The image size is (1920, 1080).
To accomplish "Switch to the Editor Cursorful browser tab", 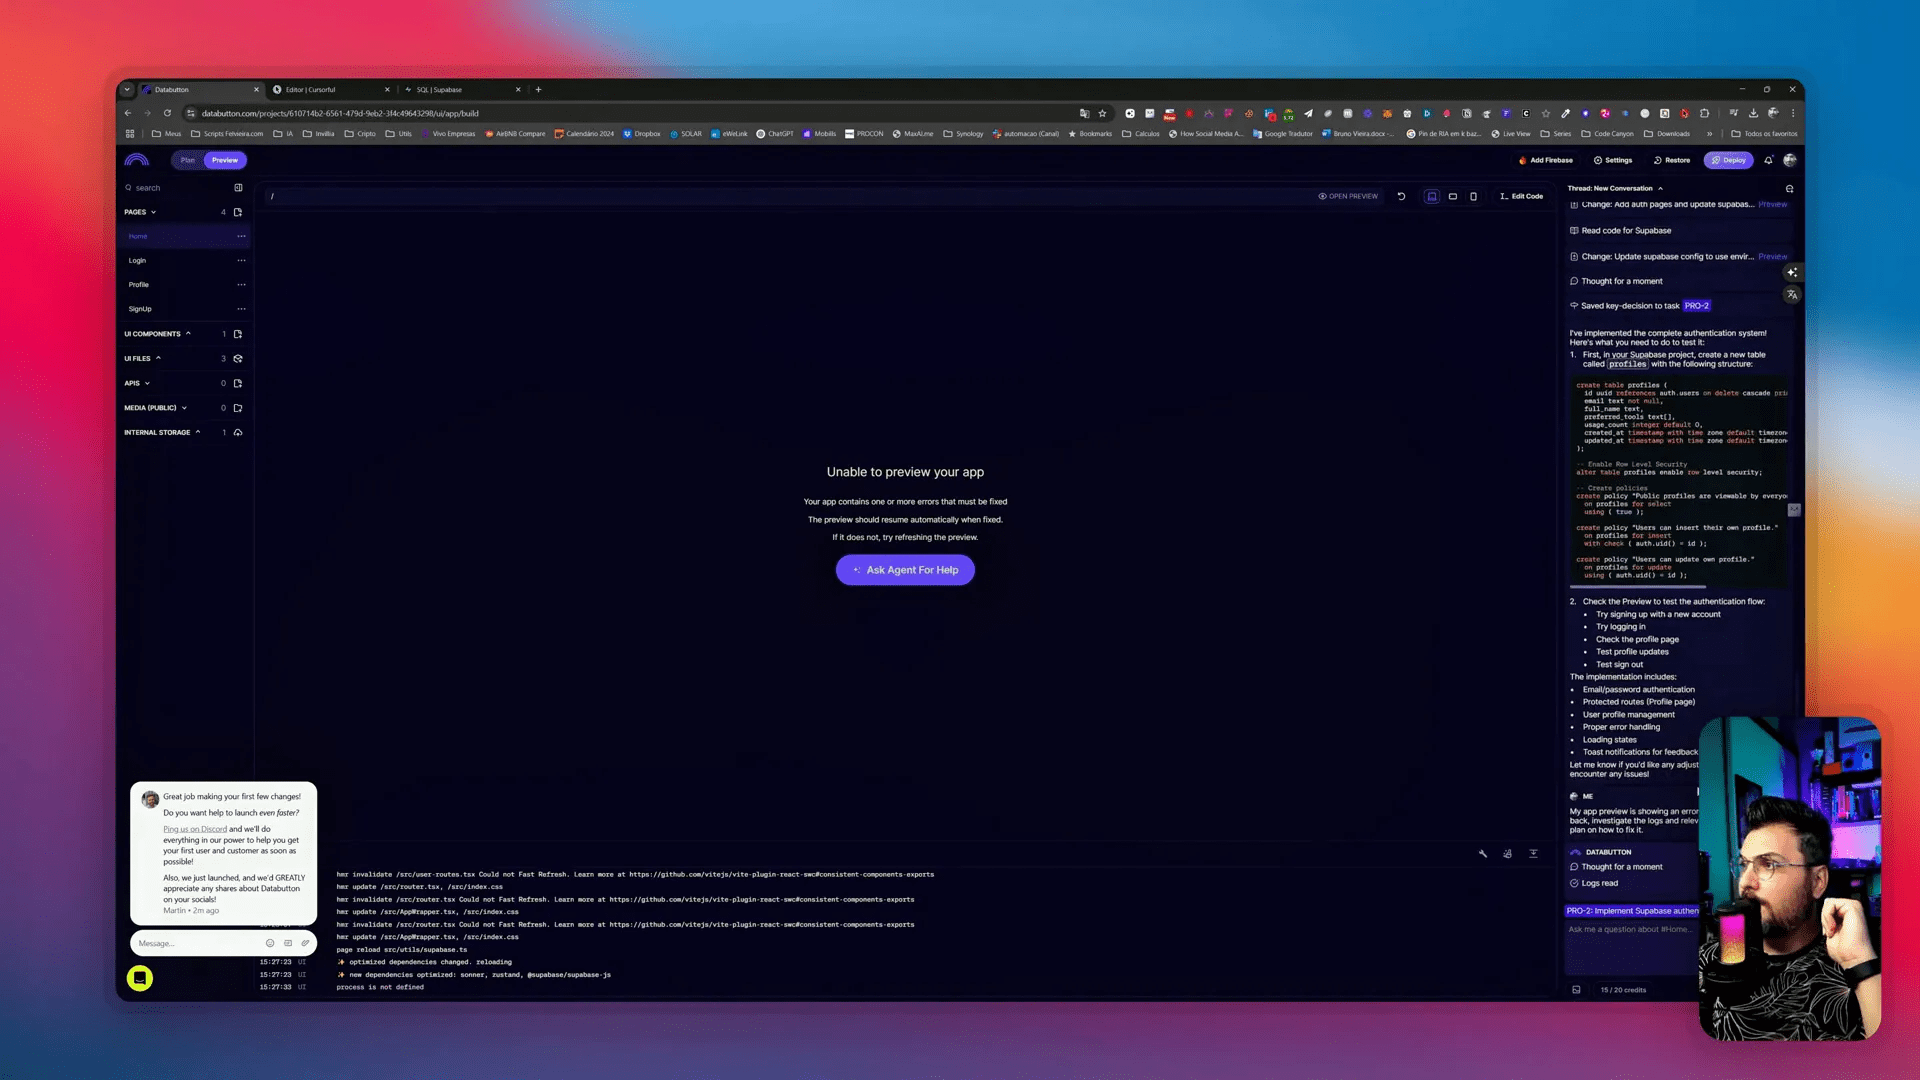I will (330, 89).
